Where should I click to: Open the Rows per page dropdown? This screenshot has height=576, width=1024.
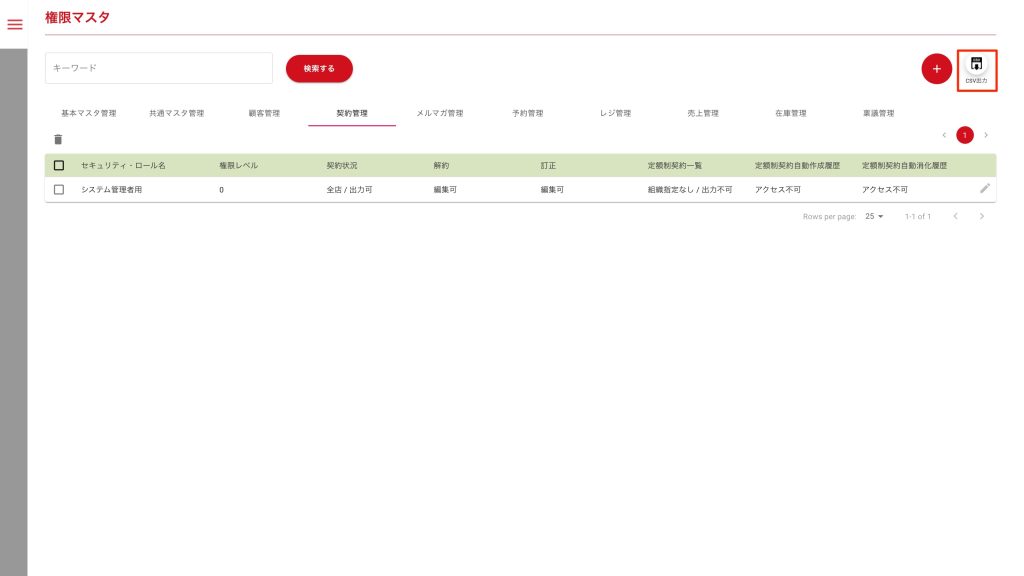[875, 216]
